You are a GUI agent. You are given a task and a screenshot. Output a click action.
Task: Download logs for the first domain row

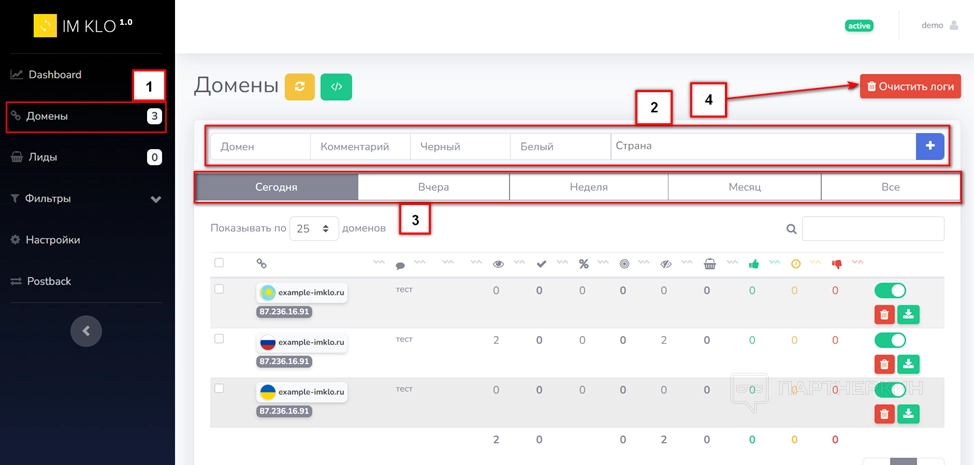(x=908, y=314)
